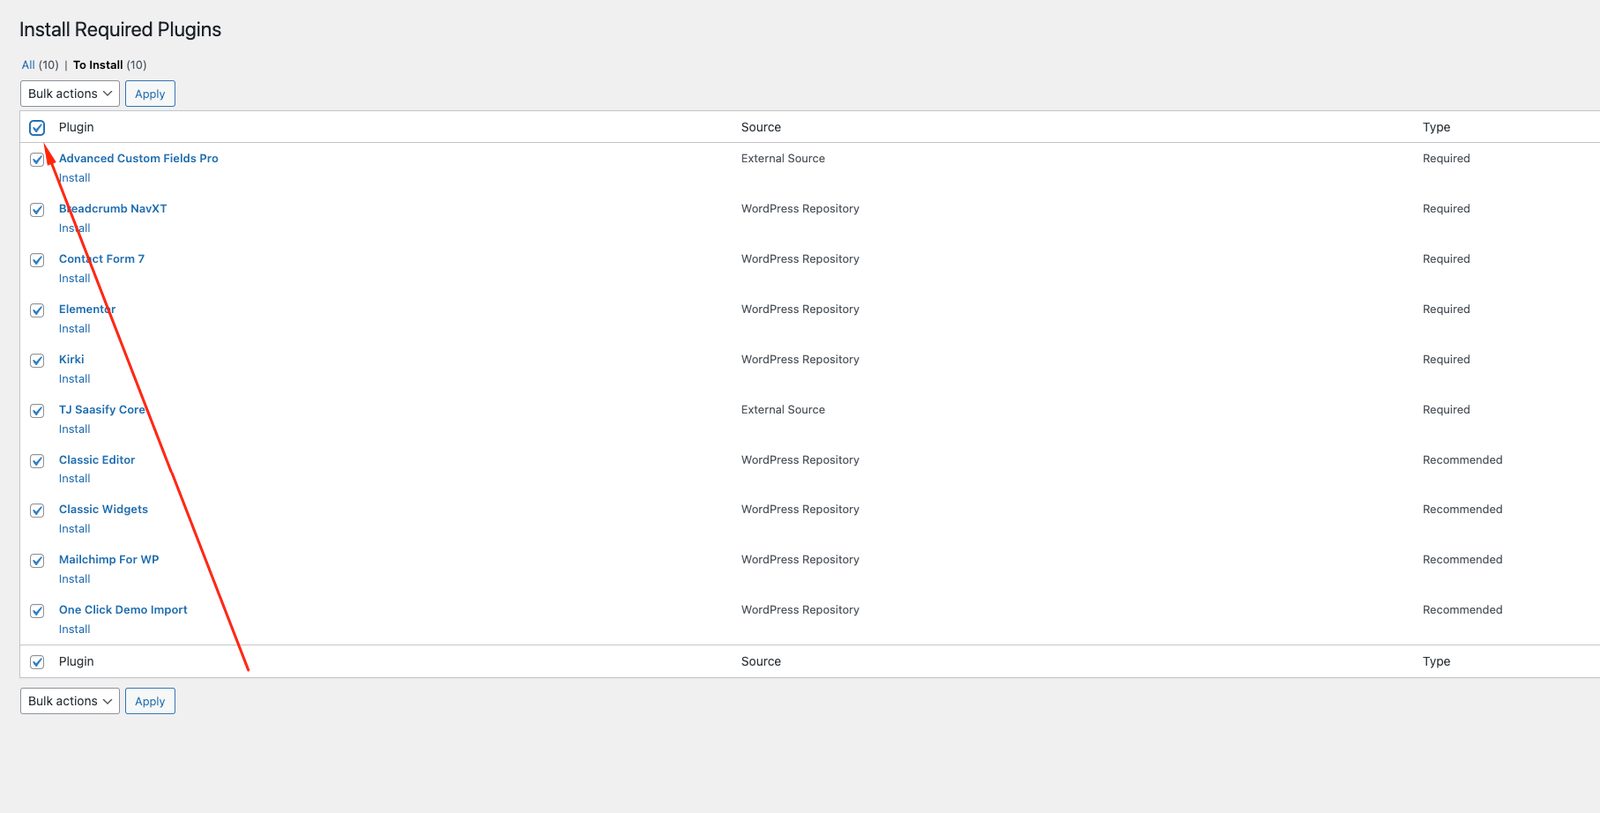Click the Type column label in the footer
This screenshot has height=813, width=1600.
coord(1436,661)
